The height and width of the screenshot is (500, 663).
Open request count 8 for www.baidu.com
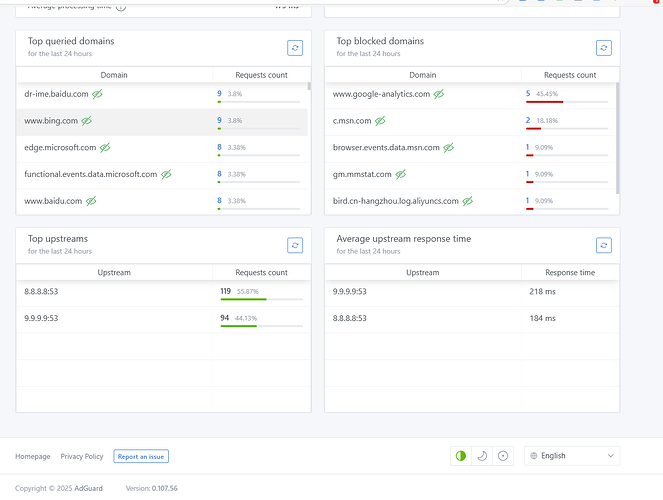[219, 200]
